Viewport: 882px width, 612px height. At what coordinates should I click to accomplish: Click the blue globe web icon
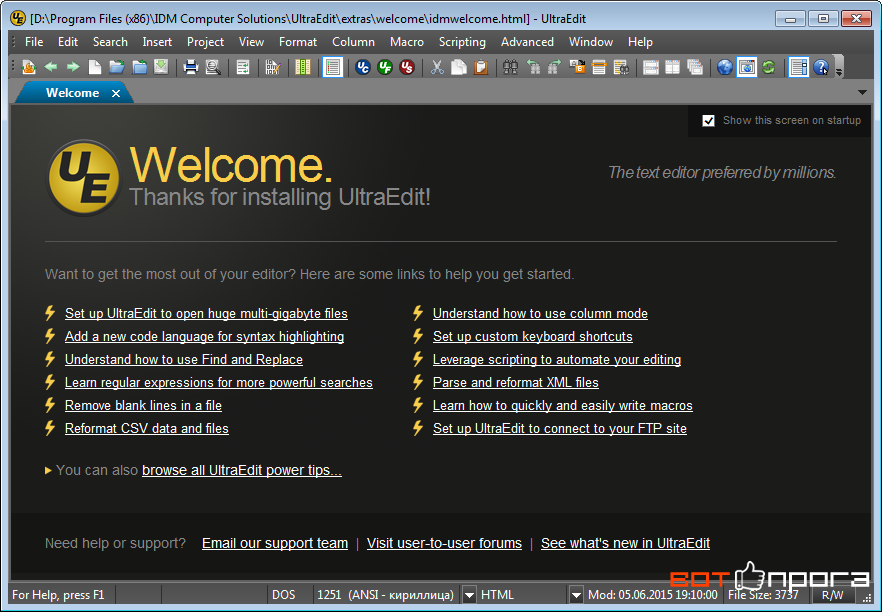coord(725,68)
